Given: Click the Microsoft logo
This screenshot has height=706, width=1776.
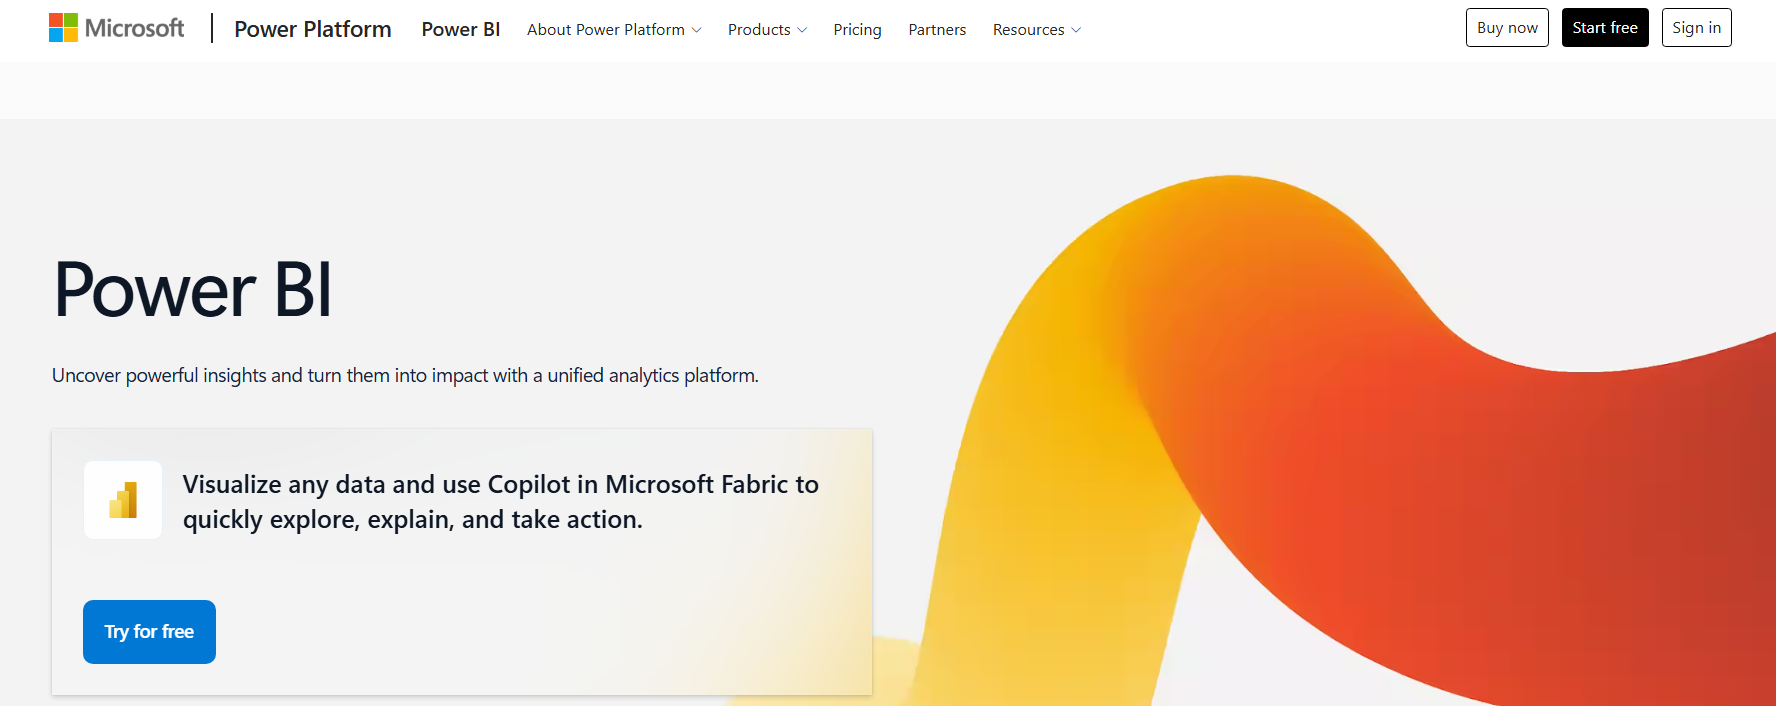Looking at the screenshot, I should [116, 28].
